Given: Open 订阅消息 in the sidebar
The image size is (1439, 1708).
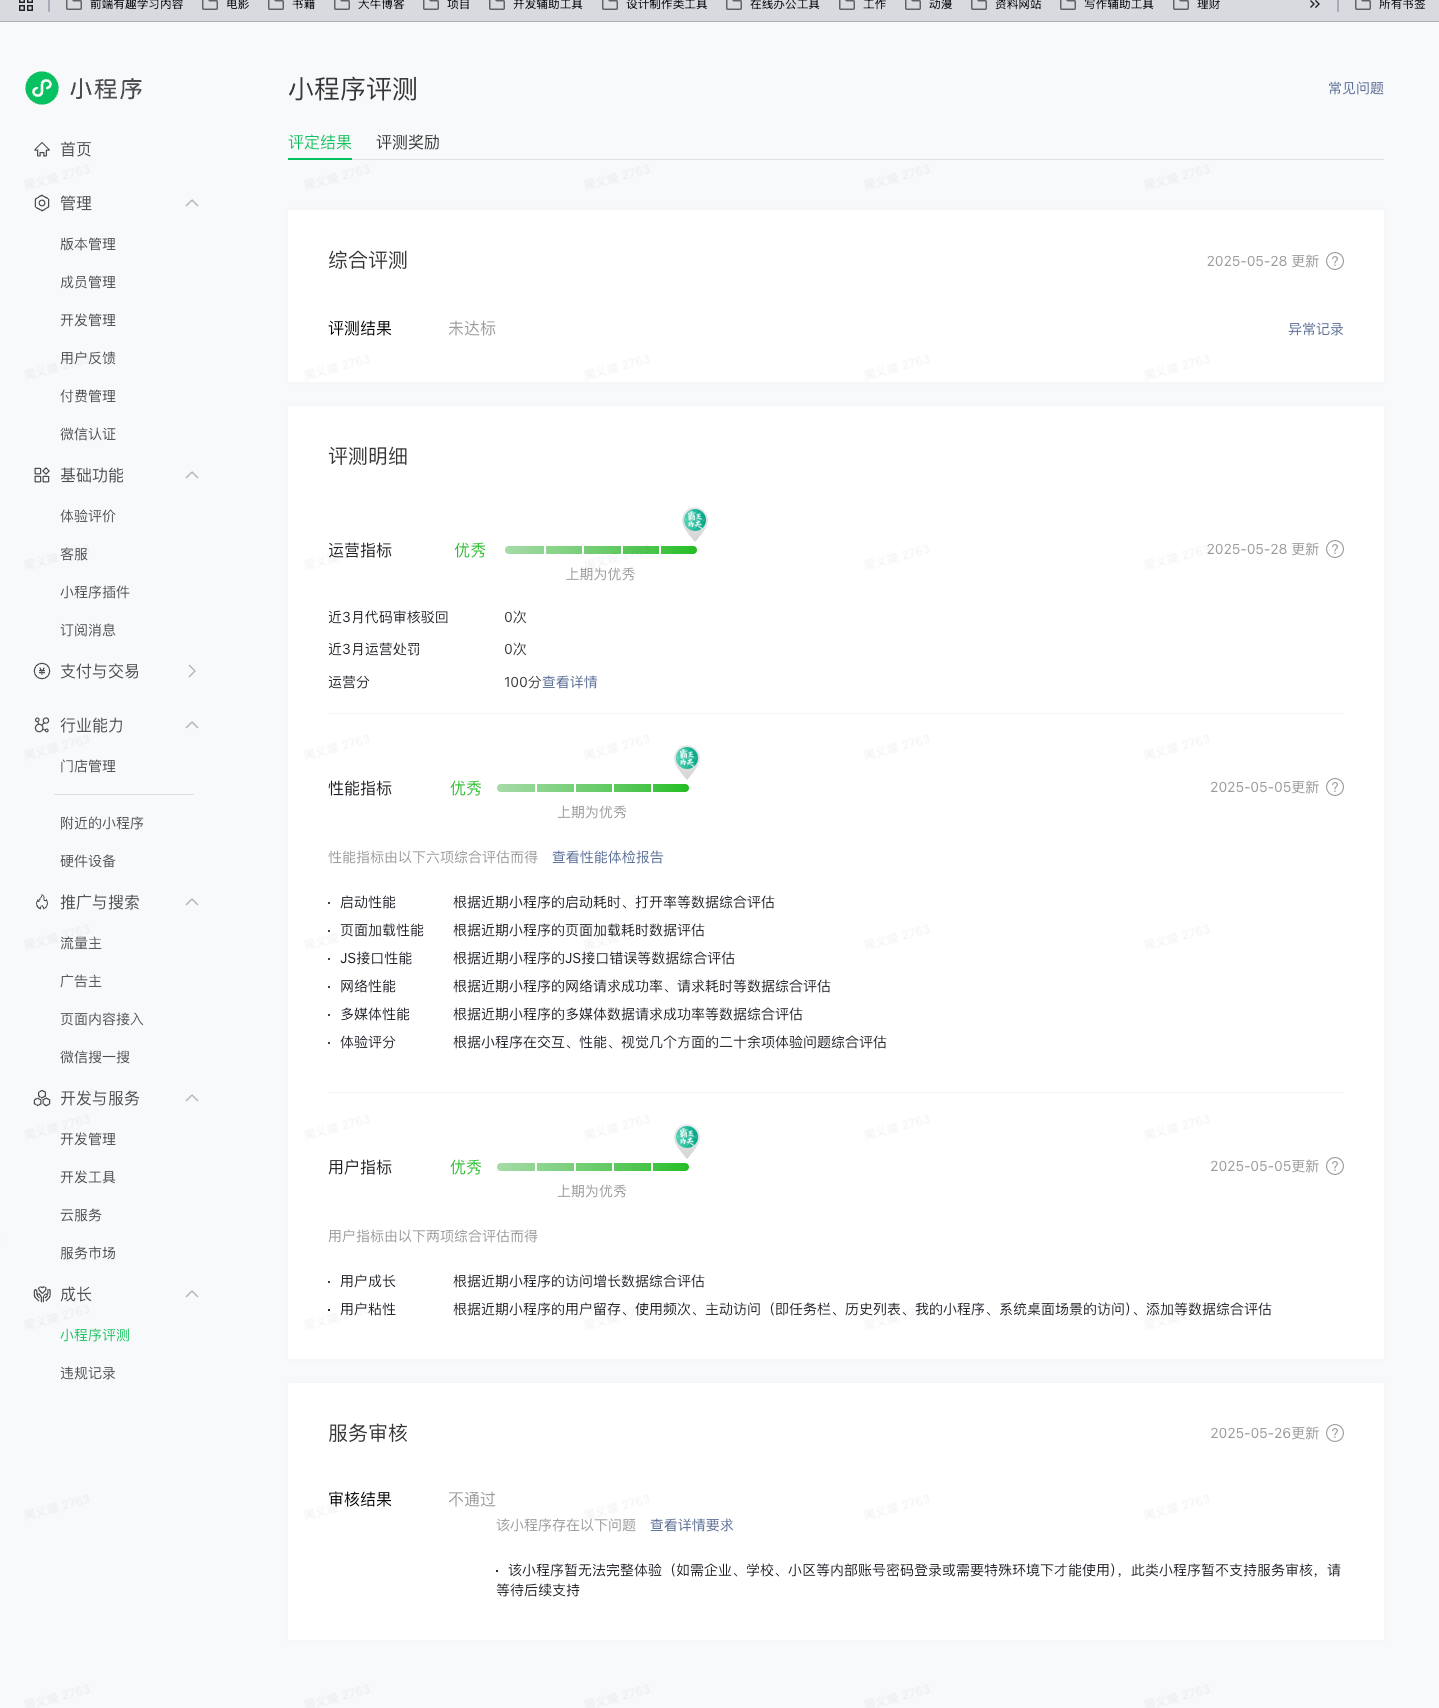Looking at the screenshot, I should tap(88, 630).
